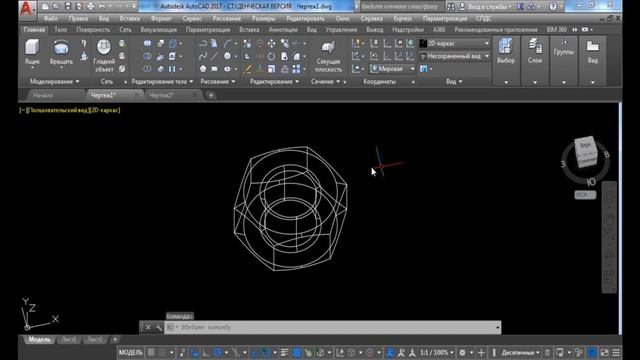Activate the Вращать (Revolve) tool
Viewport: 640px width, 360px height.
click(61, 52)
